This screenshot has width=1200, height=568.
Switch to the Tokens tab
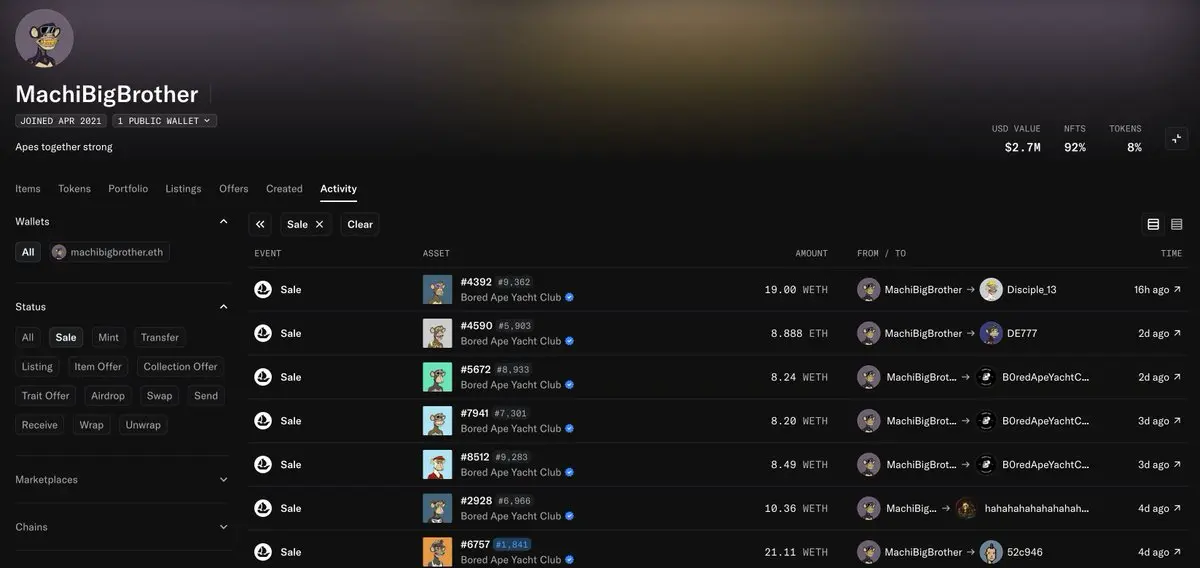(74, 189)
